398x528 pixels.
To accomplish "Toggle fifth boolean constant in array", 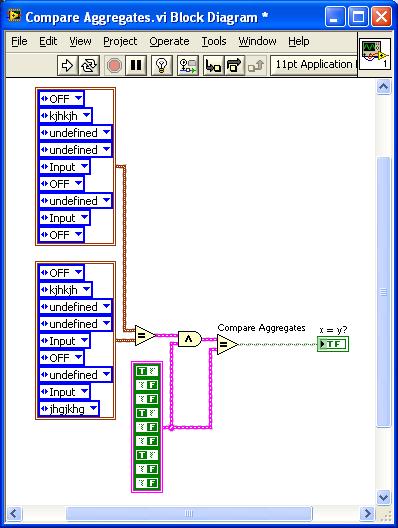I will coord(147,427).
